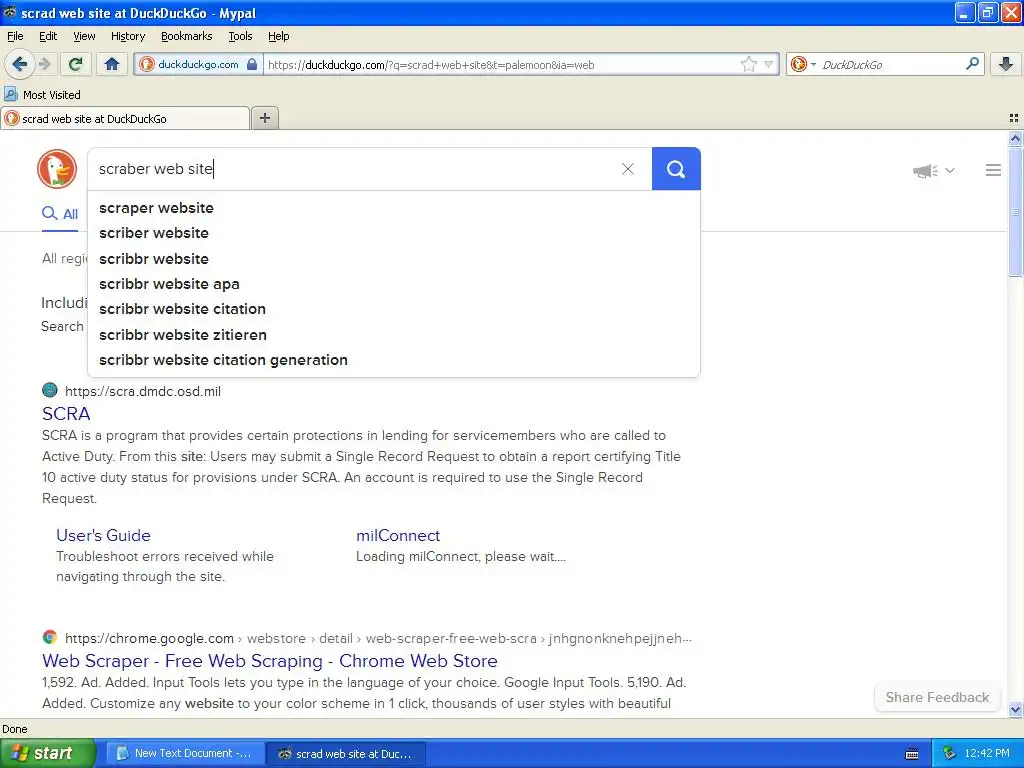Open the milConnect sitelink
The height and width of the screenshot is (768, 1024).
coord(398,535)
